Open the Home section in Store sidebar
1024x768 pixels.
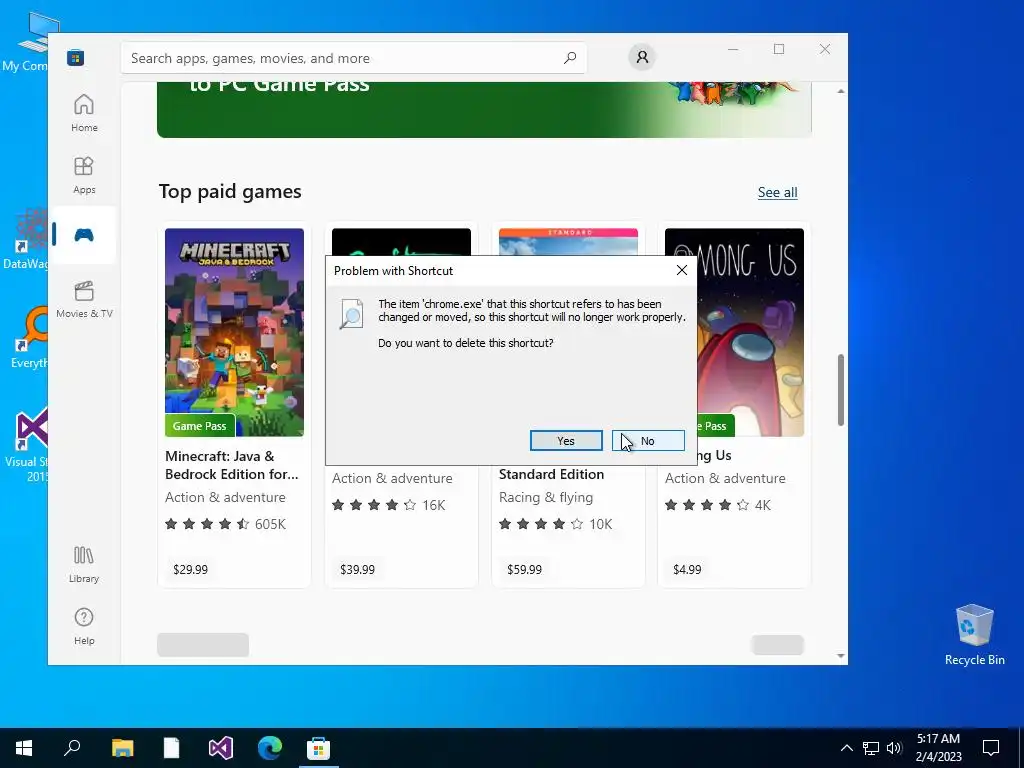[x=84, y=113]
